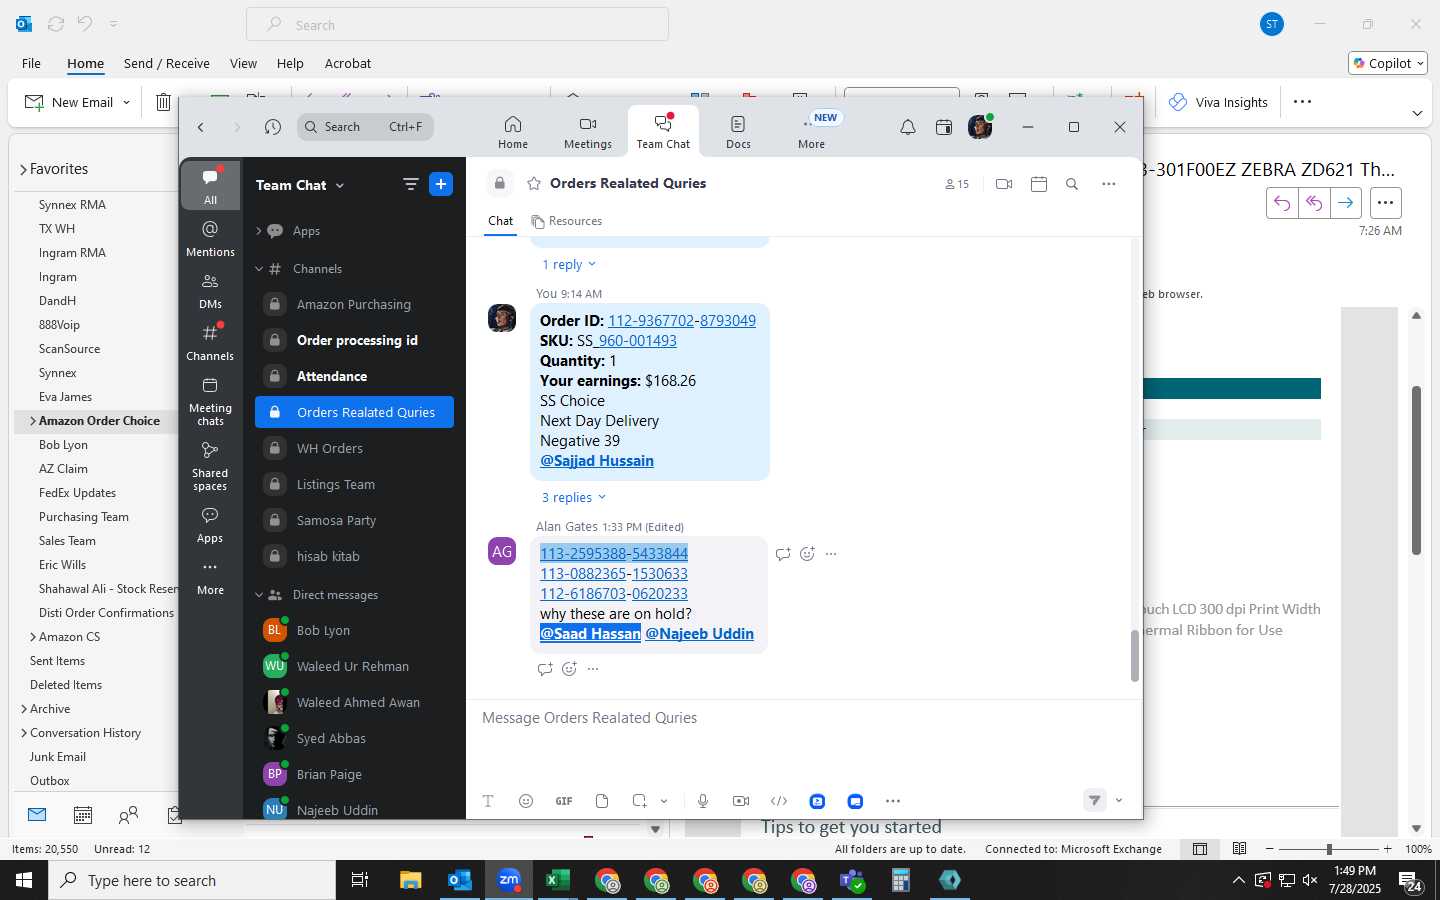This screenshot has width=1440, height=900.
Task: Open the Meetings tab in Zoom
Action: (588, 131)
